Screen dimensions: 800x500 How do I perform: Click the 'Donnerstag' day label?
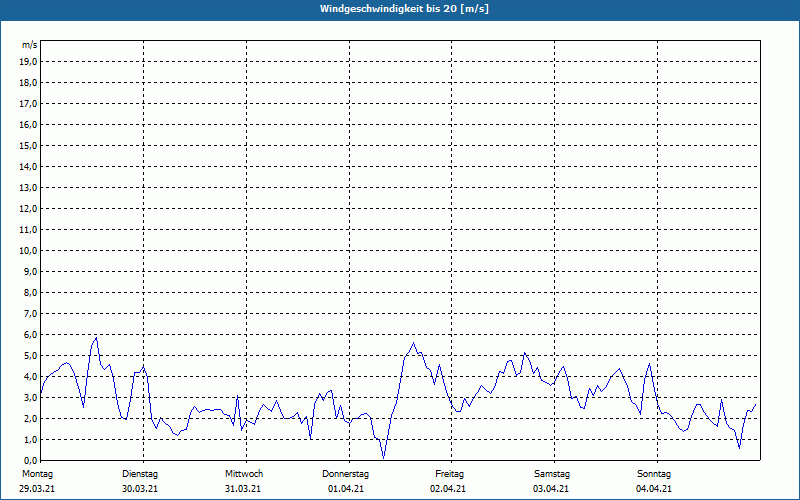tap(345, 474)
